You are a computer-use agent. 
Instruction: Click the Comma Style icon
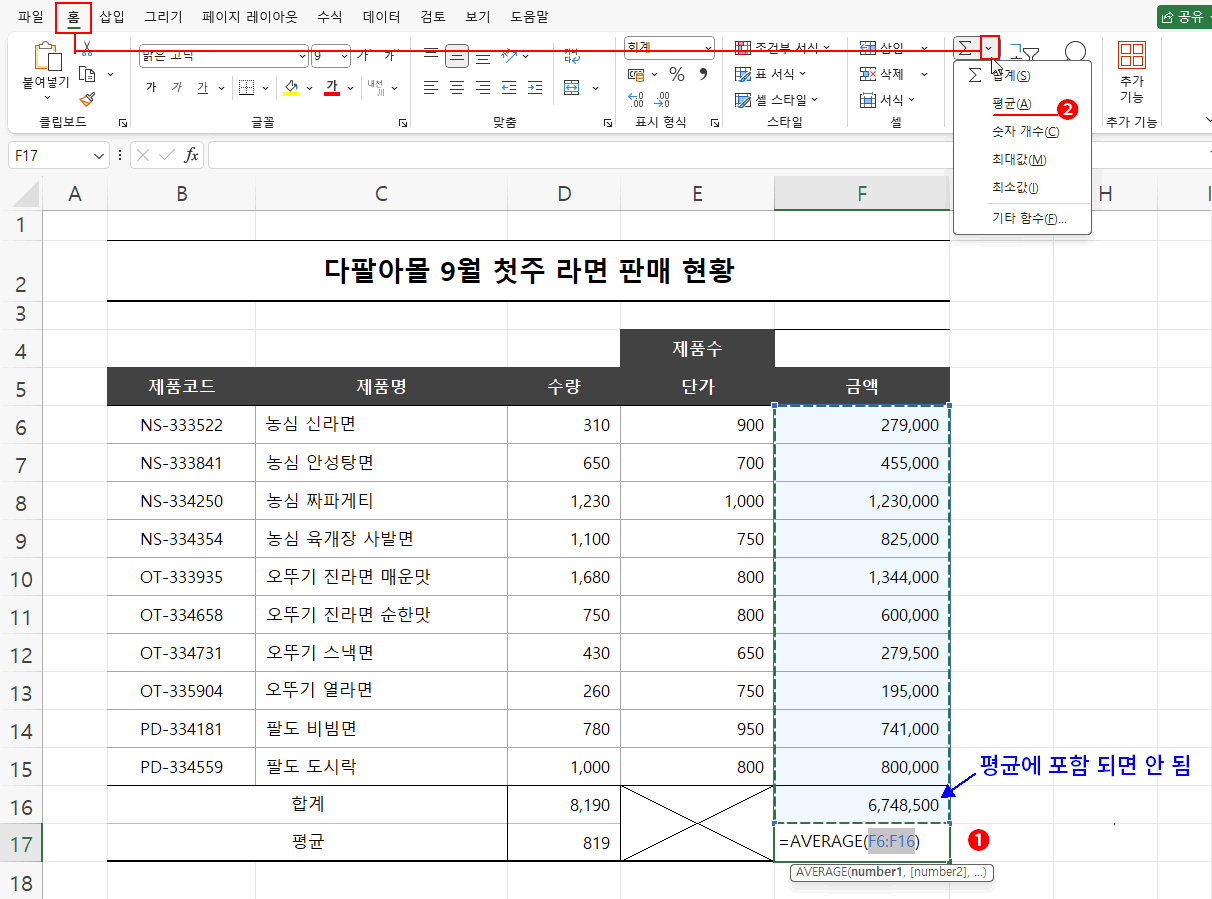pos(702,75)
